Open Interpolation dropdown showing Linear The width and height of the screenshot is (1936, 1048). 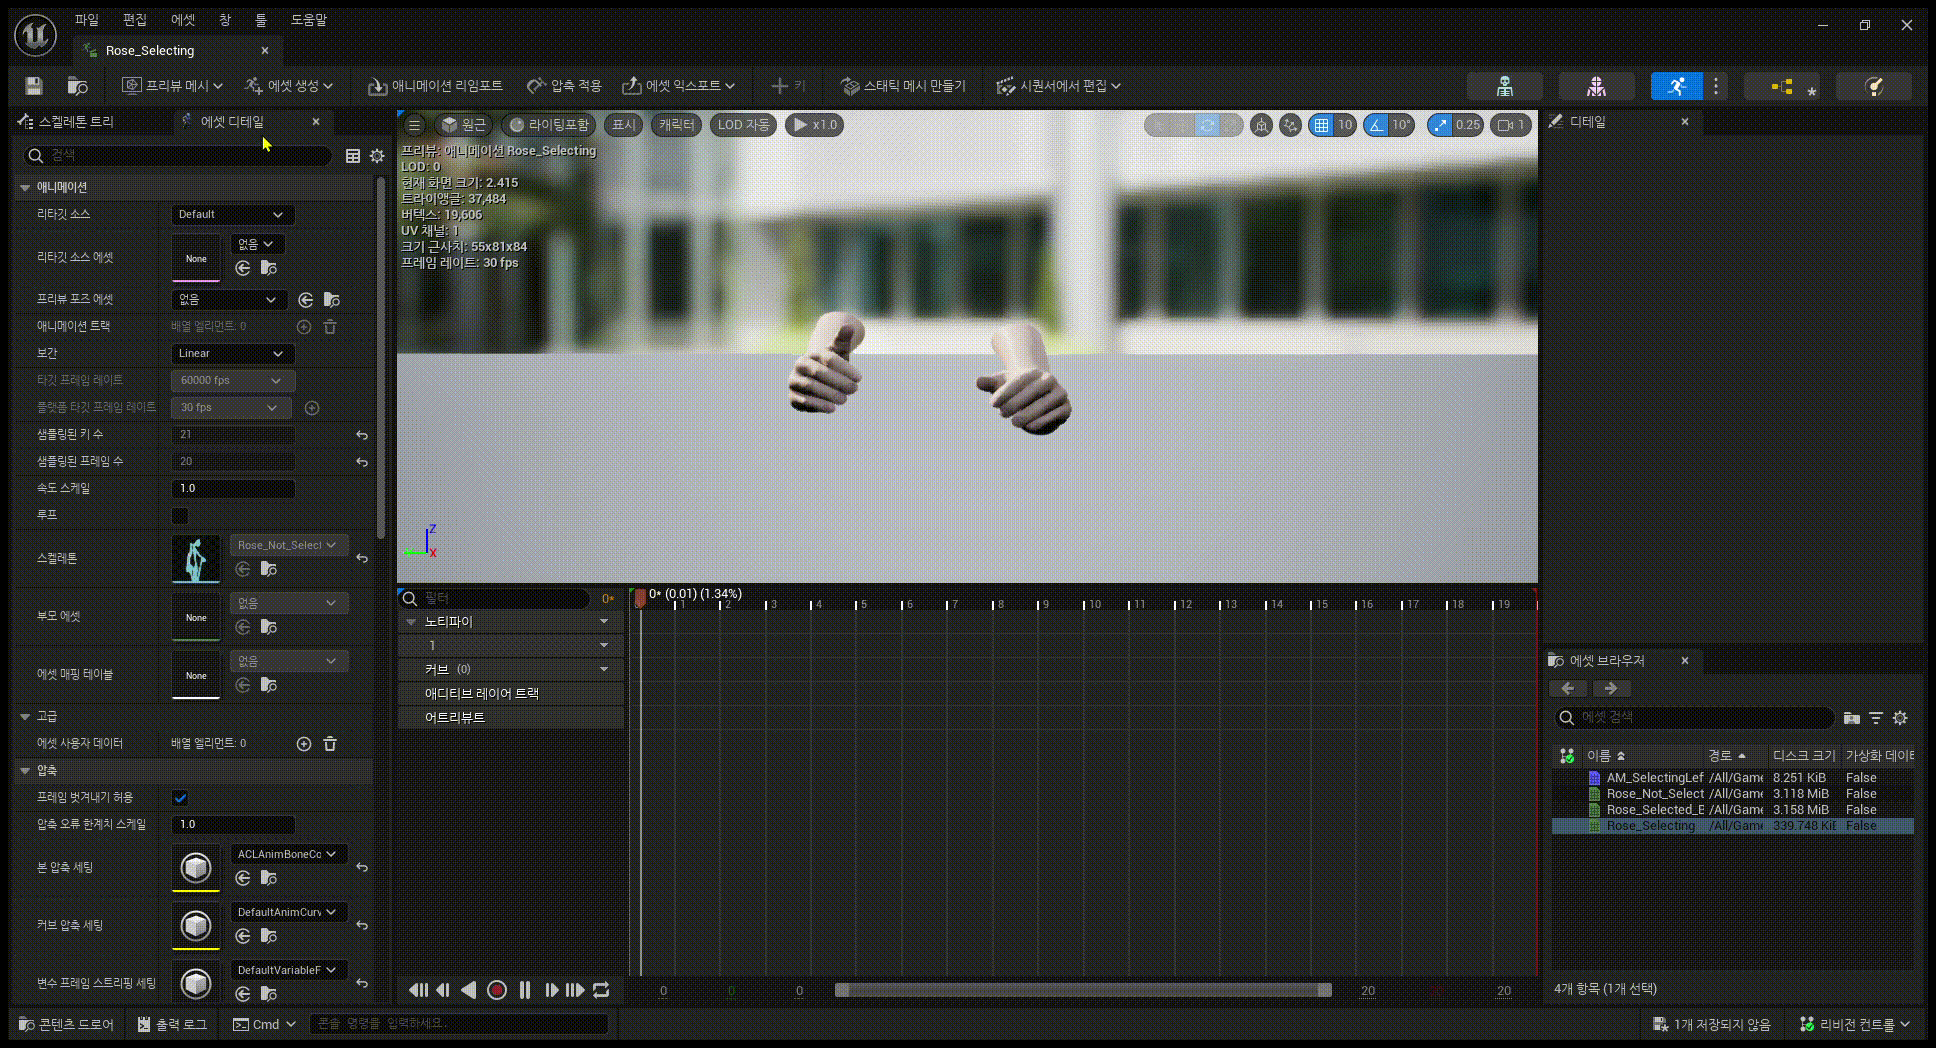pos(231,354)
